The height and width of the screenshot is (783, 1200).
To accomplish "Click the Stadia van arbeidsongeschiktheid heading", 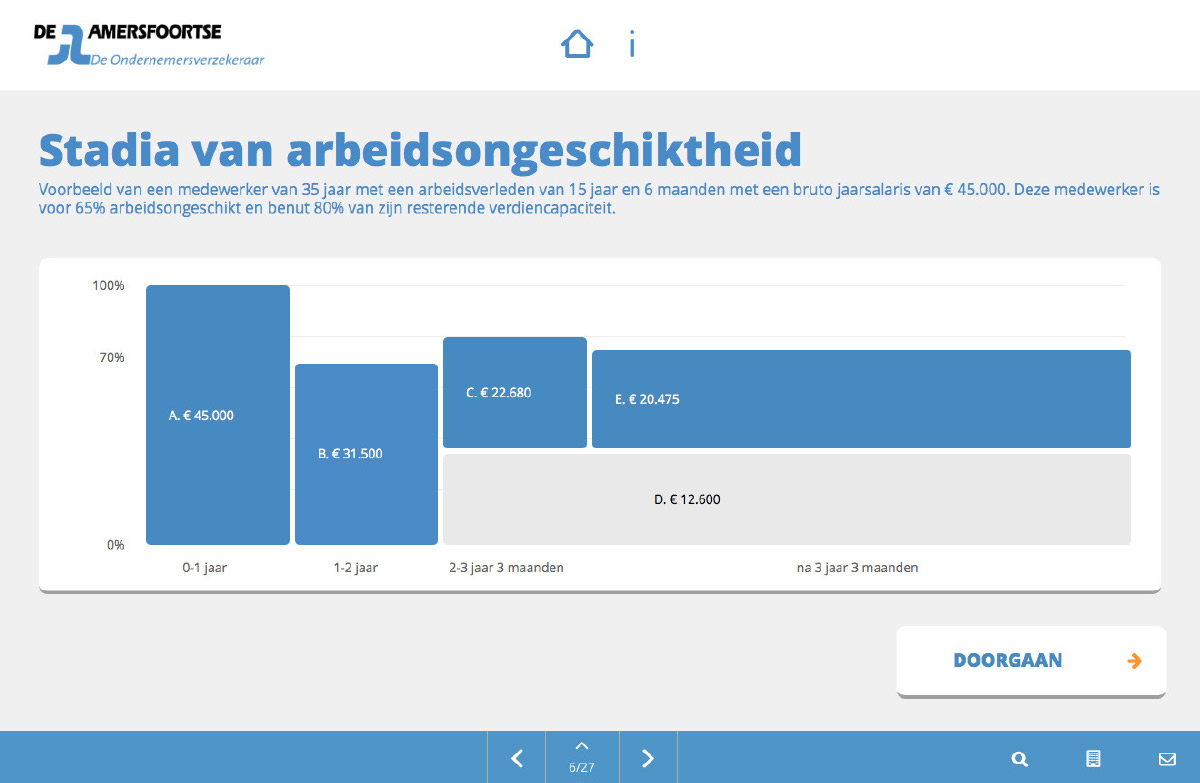I will [420, 149].
